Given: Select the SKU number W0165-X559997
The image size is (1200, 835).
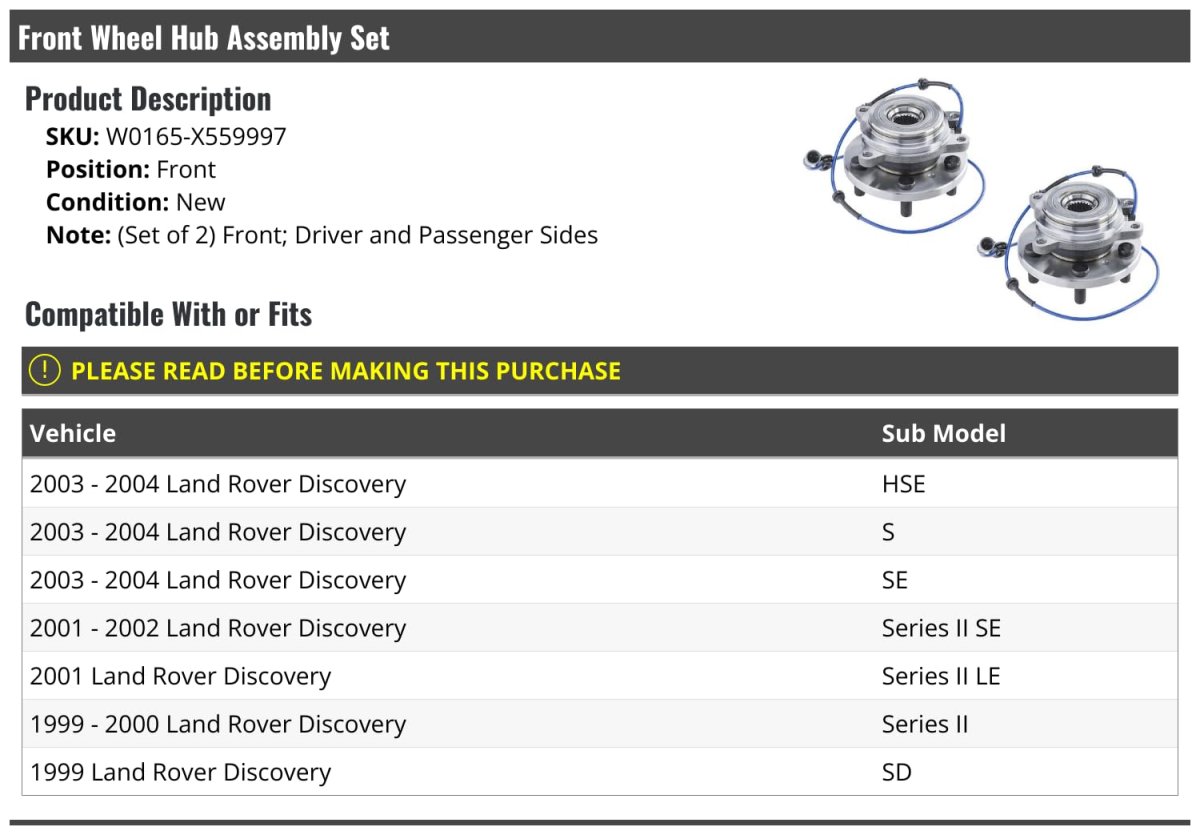Looking at the screenshot, I should (x=196, y=137).
